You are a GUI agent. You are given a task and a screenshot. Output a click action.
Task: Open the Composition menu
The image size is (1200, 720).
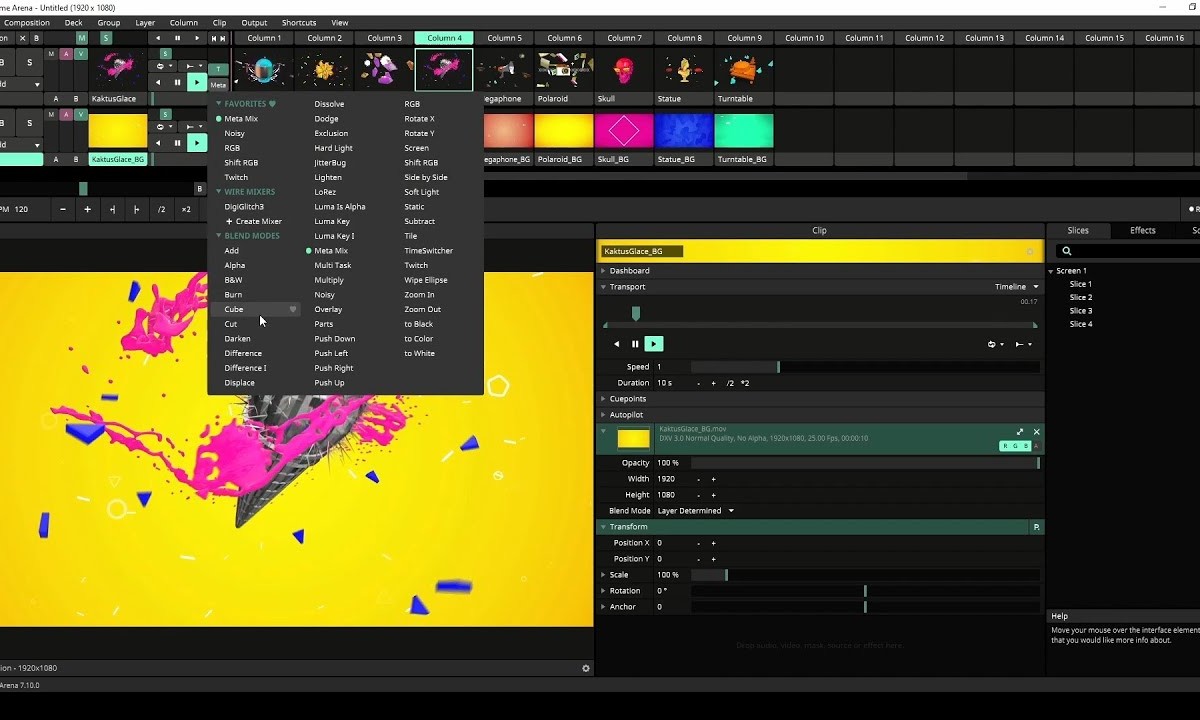27,23
